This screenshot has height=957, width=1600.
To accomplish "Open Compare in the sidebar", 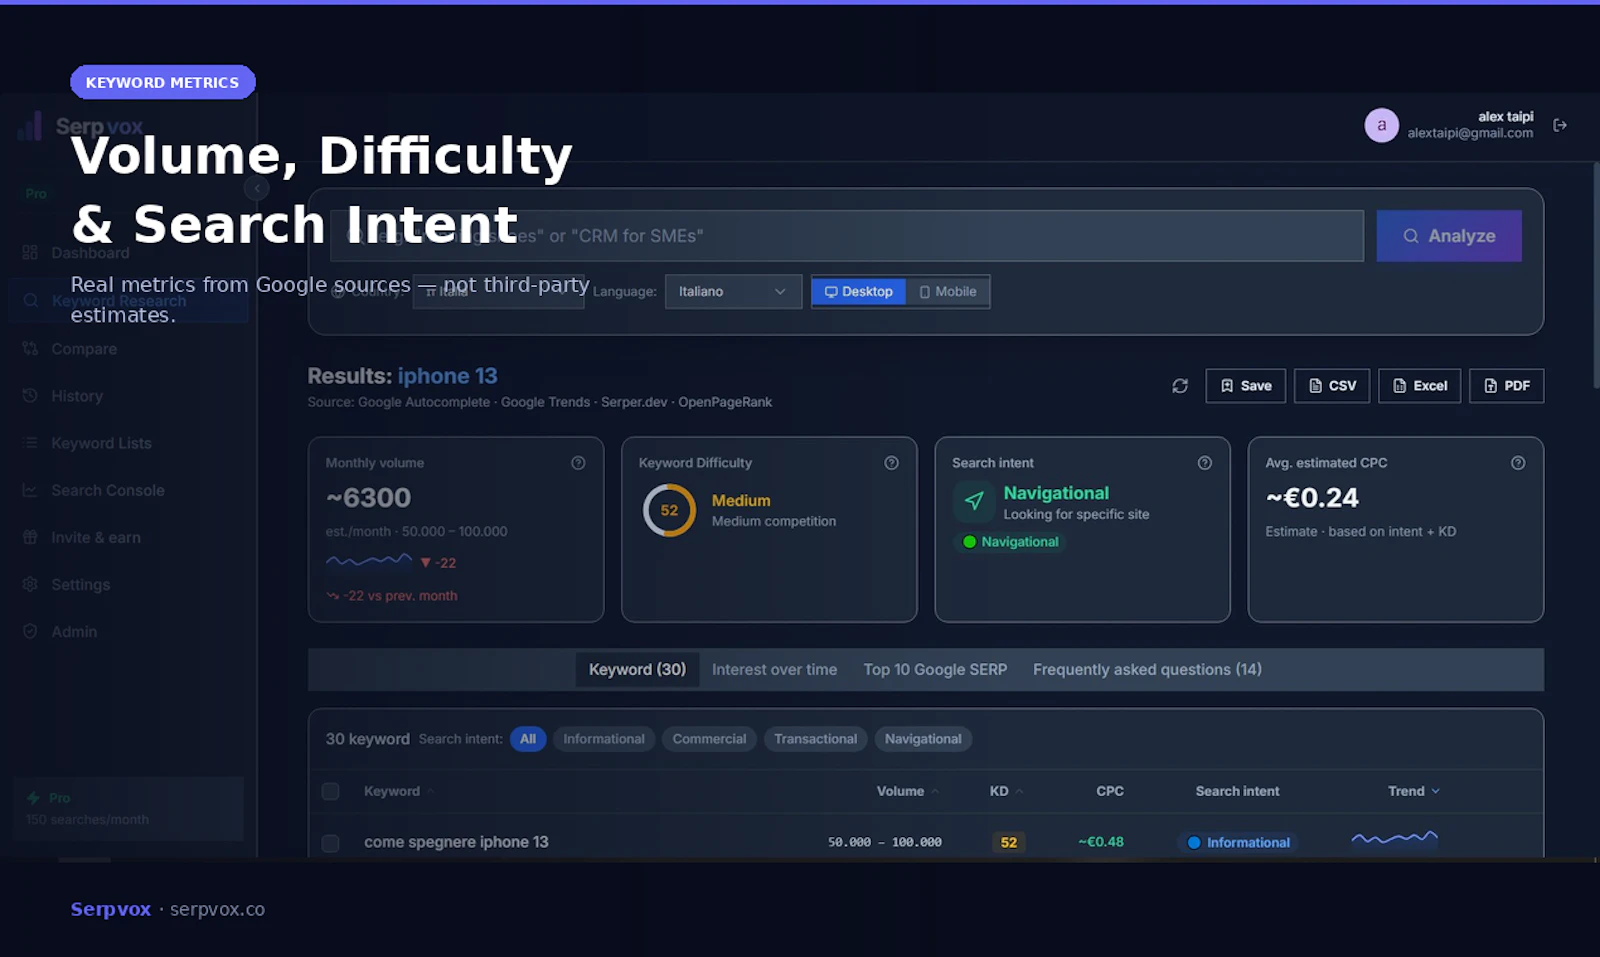I will point(84,349).
